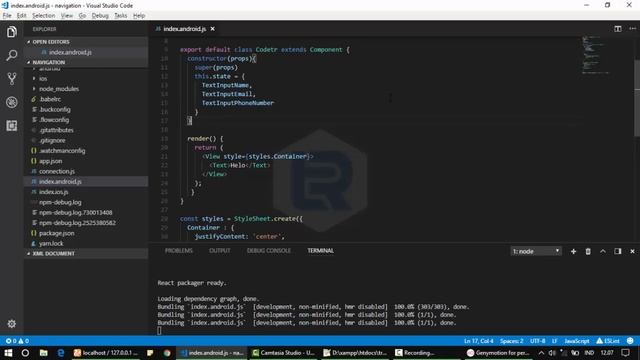Image resolution: width=640 pixels, height=360 pixels.
Task: Open the Edit menu
Action: click(x=22, y=16)
